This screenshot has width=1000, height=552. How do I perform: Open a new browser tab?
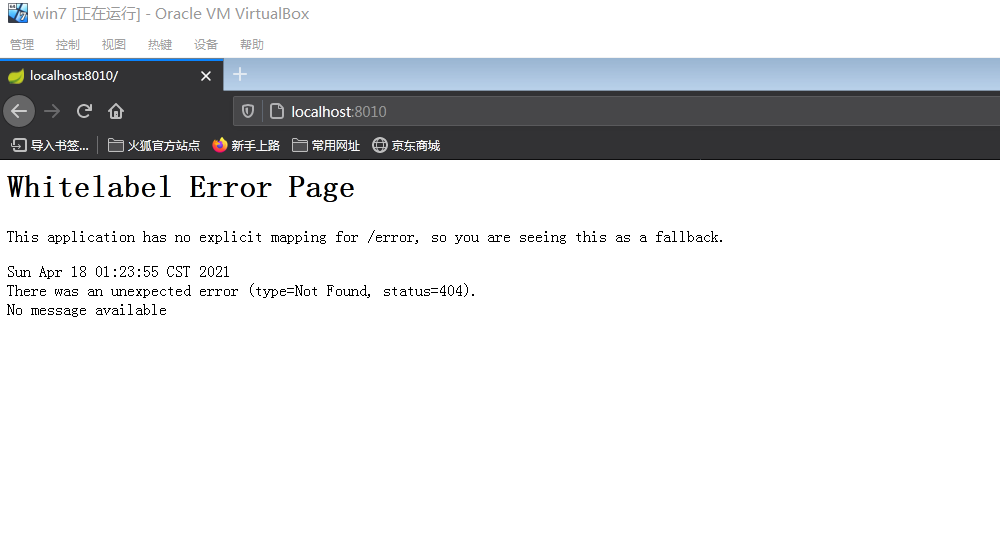point(240,75)
